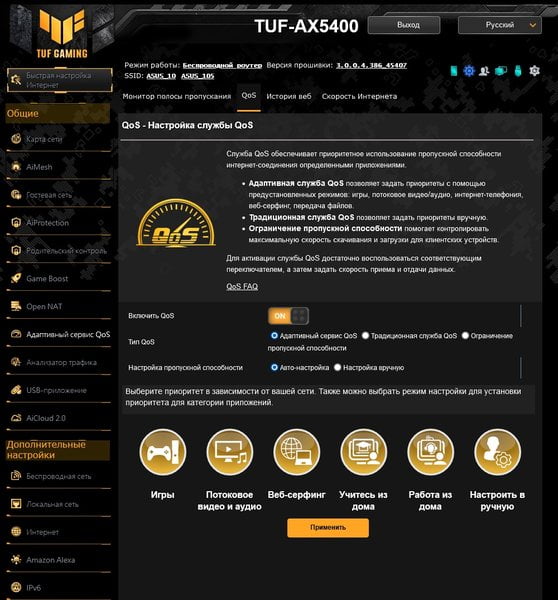Open the Монитор полосы пропускания tab
Viewport: 558px width, 600px height.
tap(177, 96)
